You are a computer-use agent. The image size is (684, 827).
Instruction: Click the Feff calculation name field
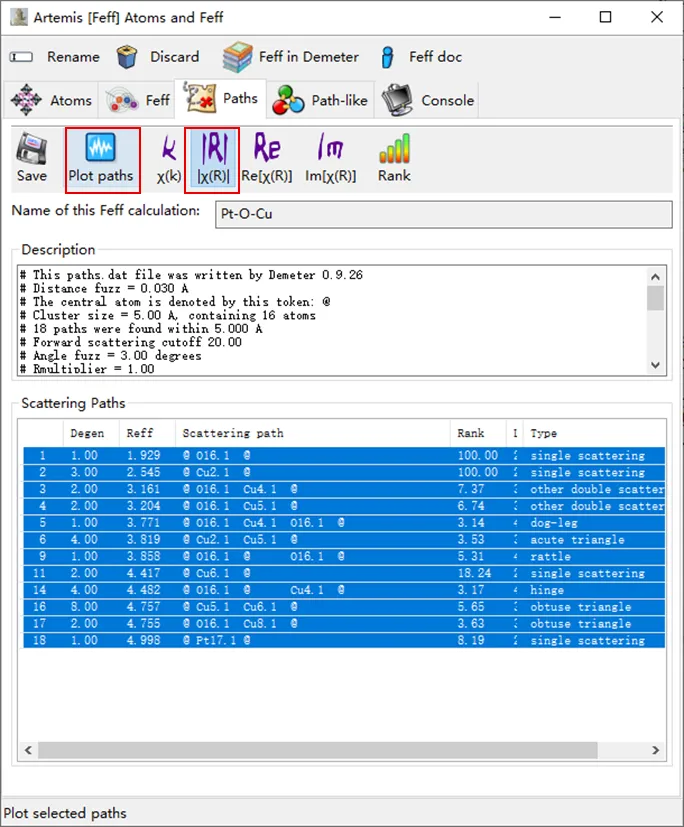click(444, 214)
